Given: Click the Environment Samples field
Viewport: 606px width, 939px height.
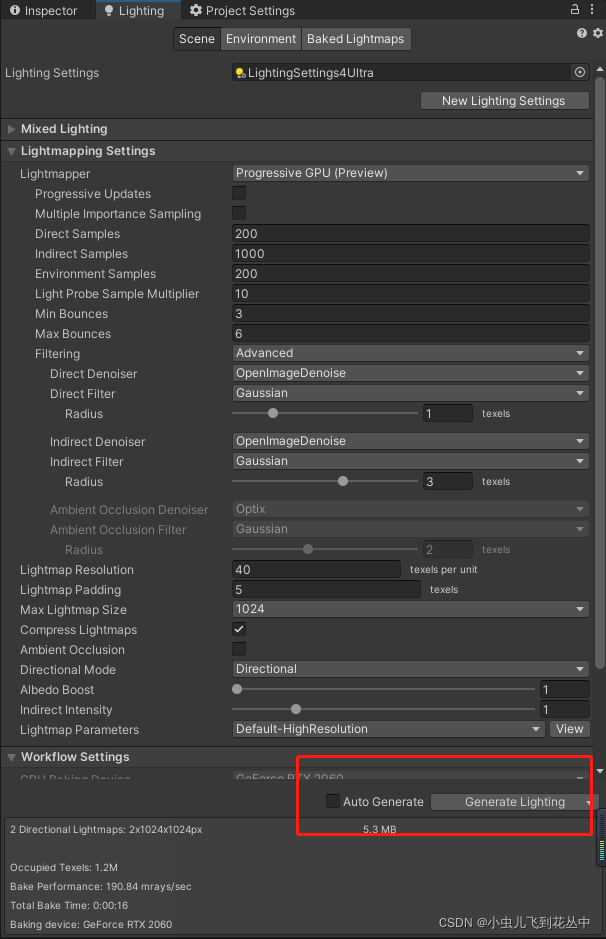Looking at the screenshot, I should (x=411, y=274).
